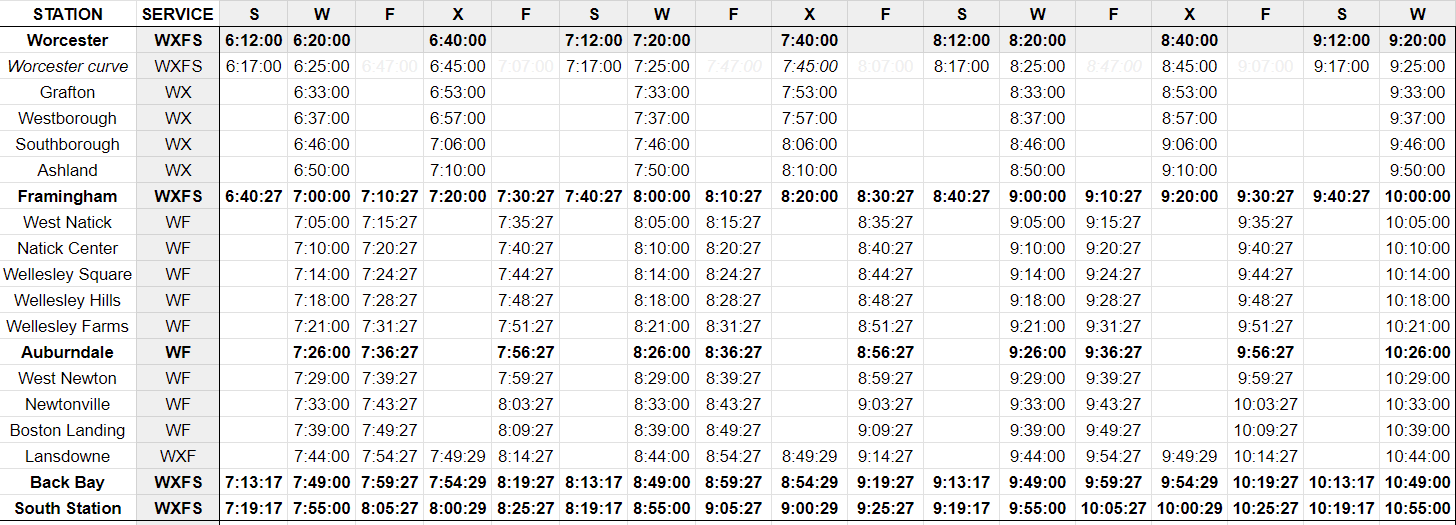Select the 10:55:00 South Station arrival cell

1417,508
